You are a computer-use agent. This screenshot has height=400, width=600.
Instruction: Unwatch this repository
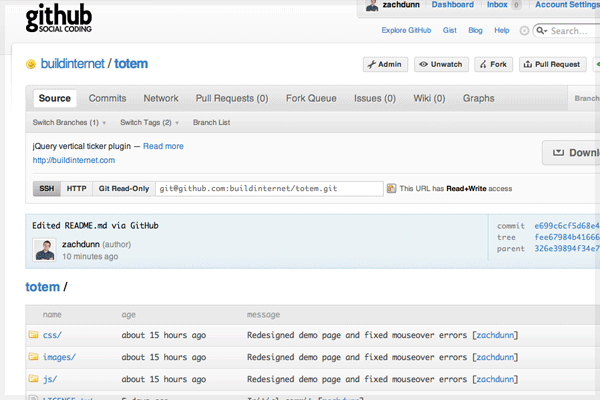click(x=441, y=64)
